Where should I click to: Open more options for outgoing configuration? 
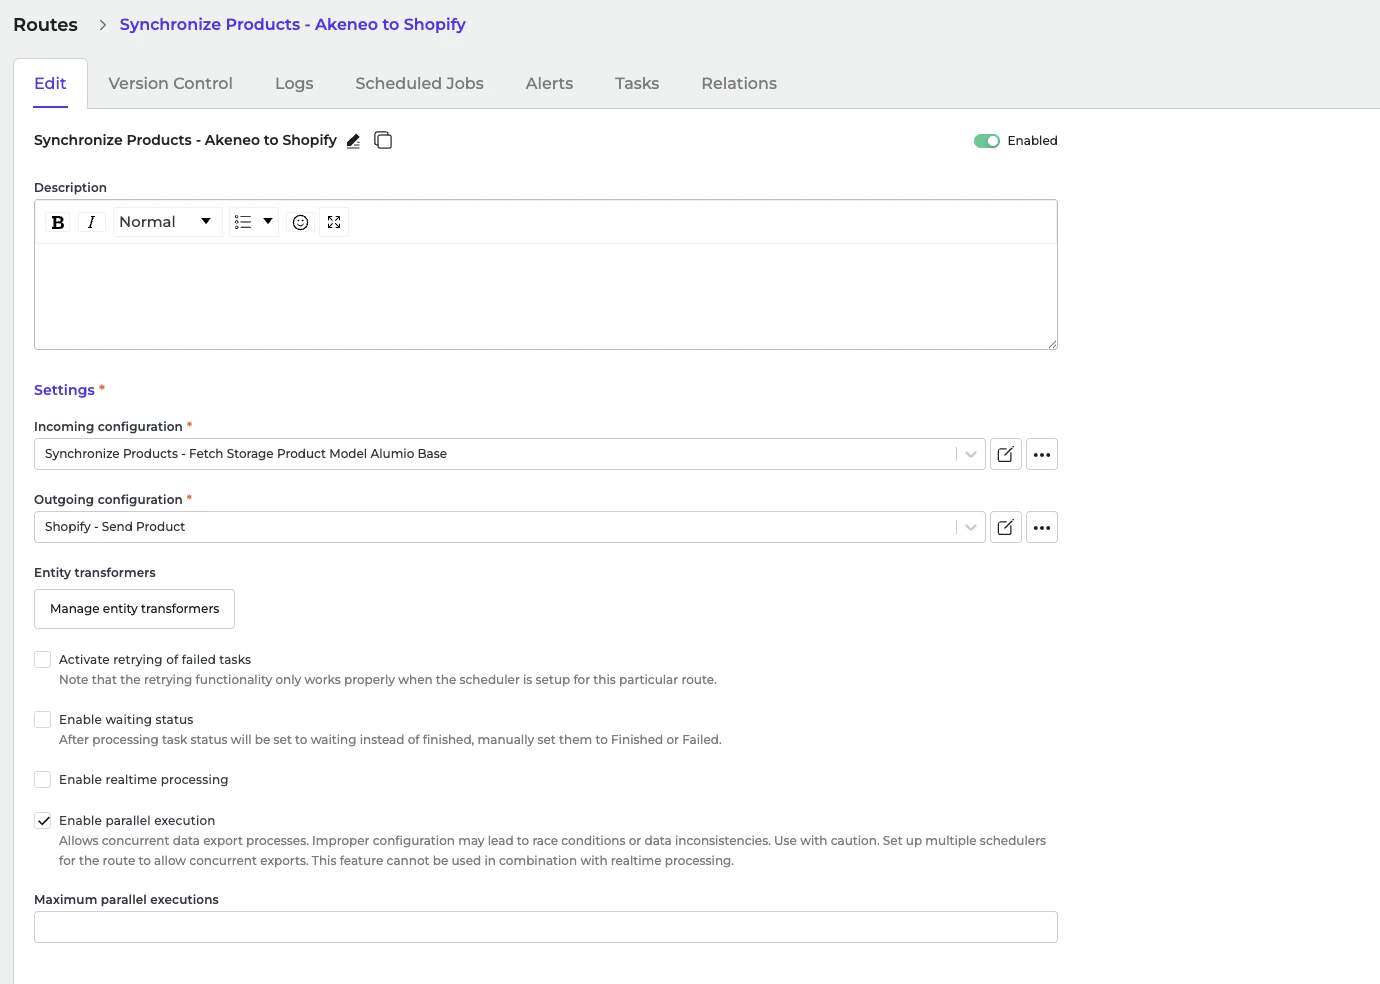1042,527
